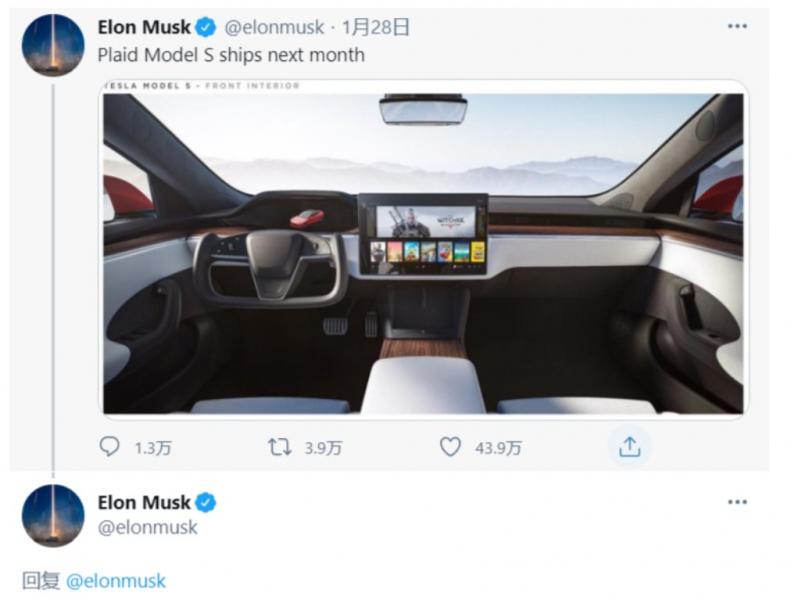The width and height of the screenshot is (791, 600).
Task: Click the reply comment icon
Action: [109, 447]
